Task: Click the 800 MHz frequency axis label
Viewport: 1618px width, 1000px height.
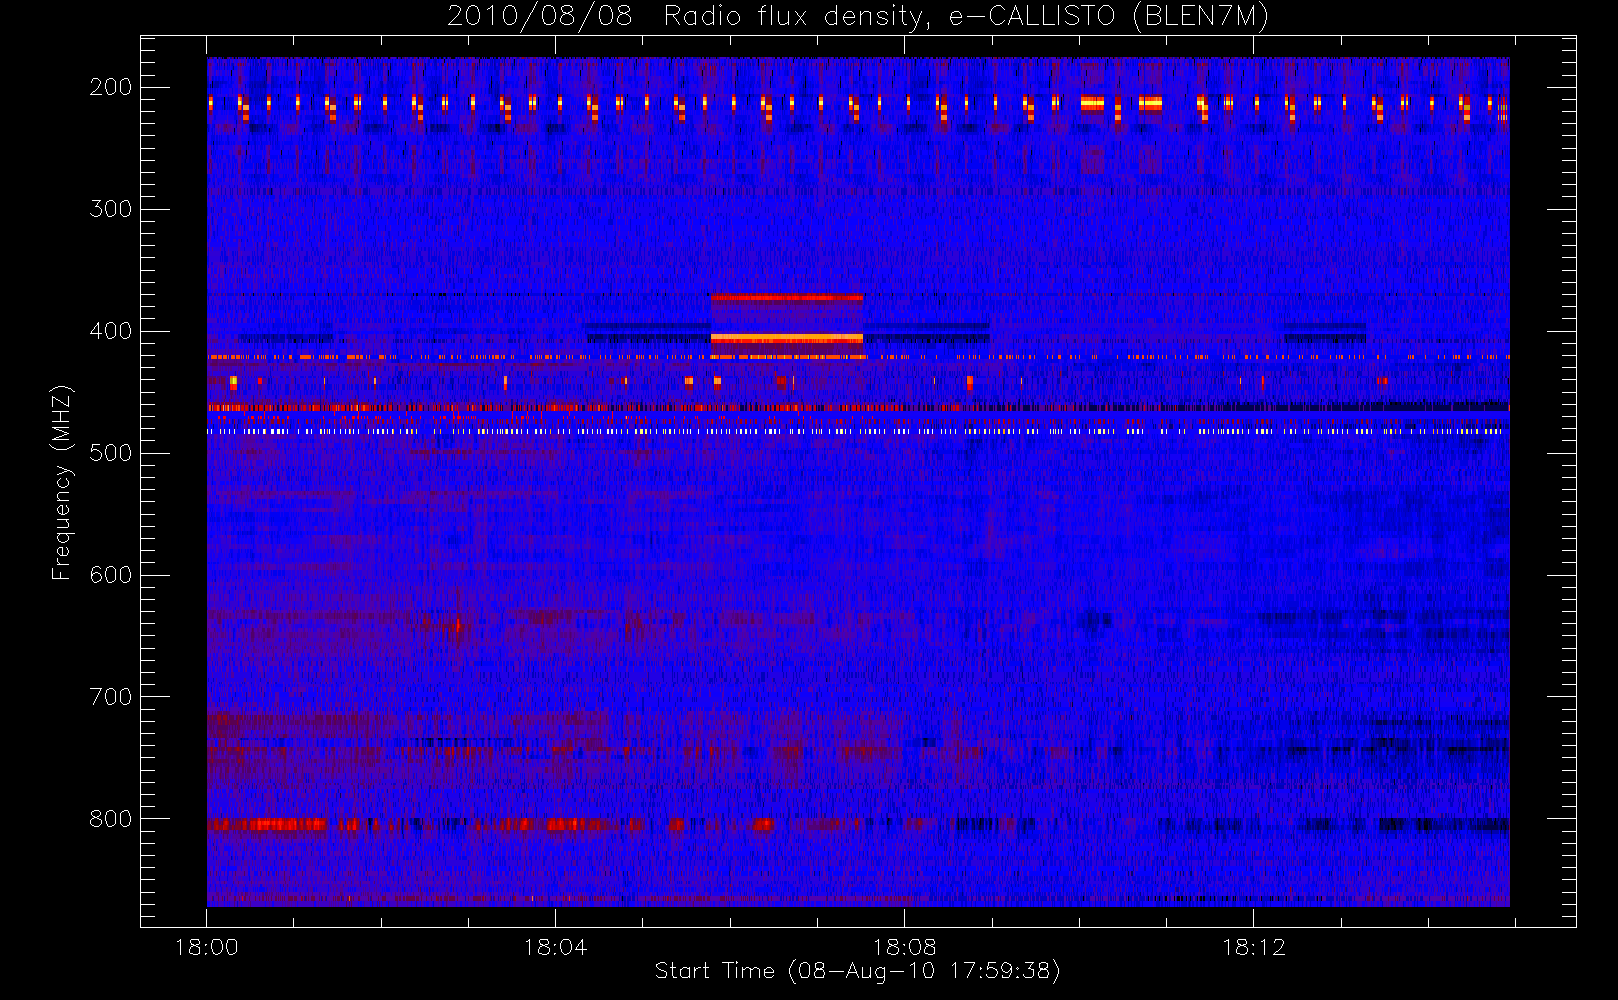Action: click(x=111, y=819)
